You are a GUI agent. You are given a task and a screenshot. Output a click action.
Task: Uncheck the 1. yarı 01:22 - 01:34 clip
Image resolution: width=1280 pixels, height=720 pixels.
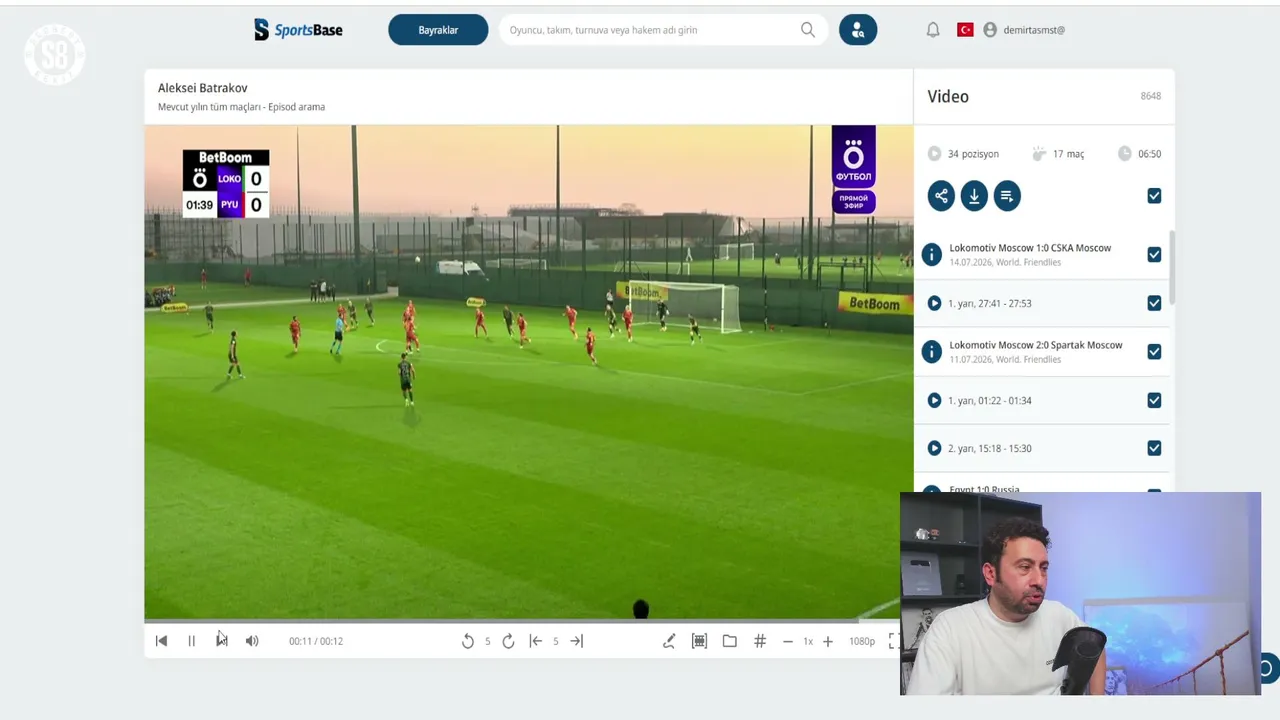pyautogui.click(x=1154, y=400)
